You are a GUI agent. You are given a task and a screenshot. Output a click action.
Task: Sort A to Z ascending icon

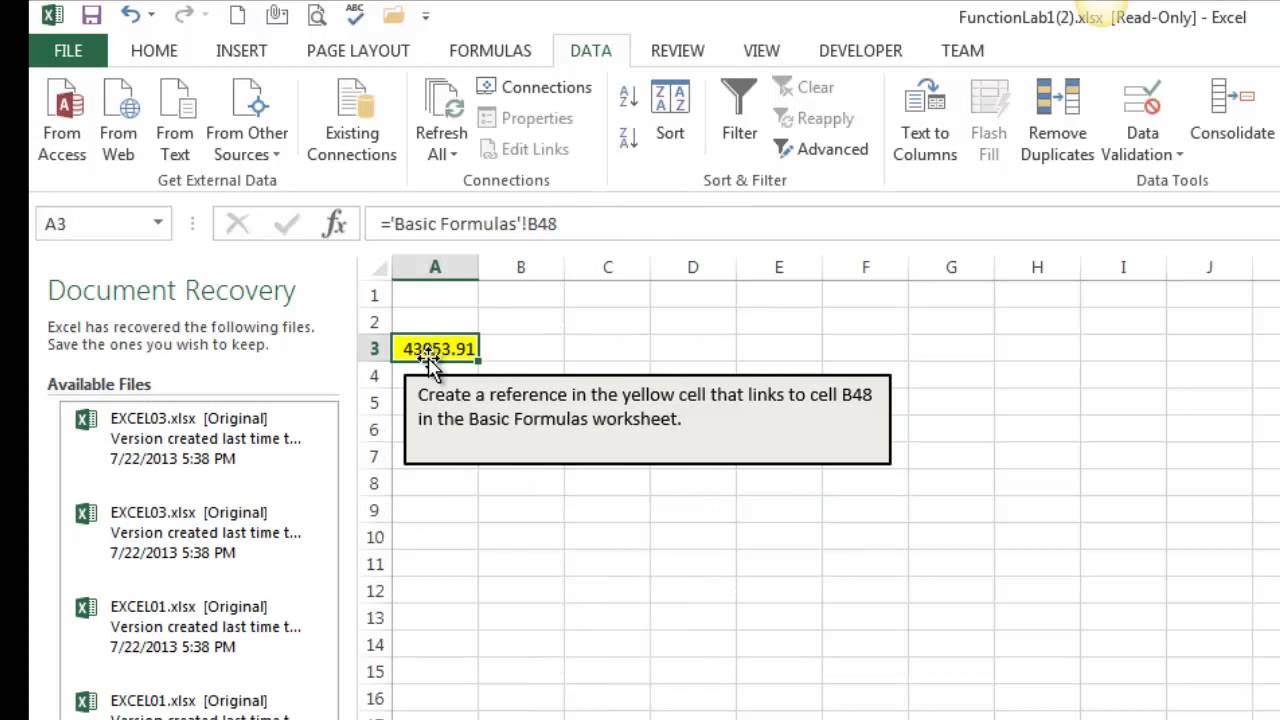click(x=628, y=97)
